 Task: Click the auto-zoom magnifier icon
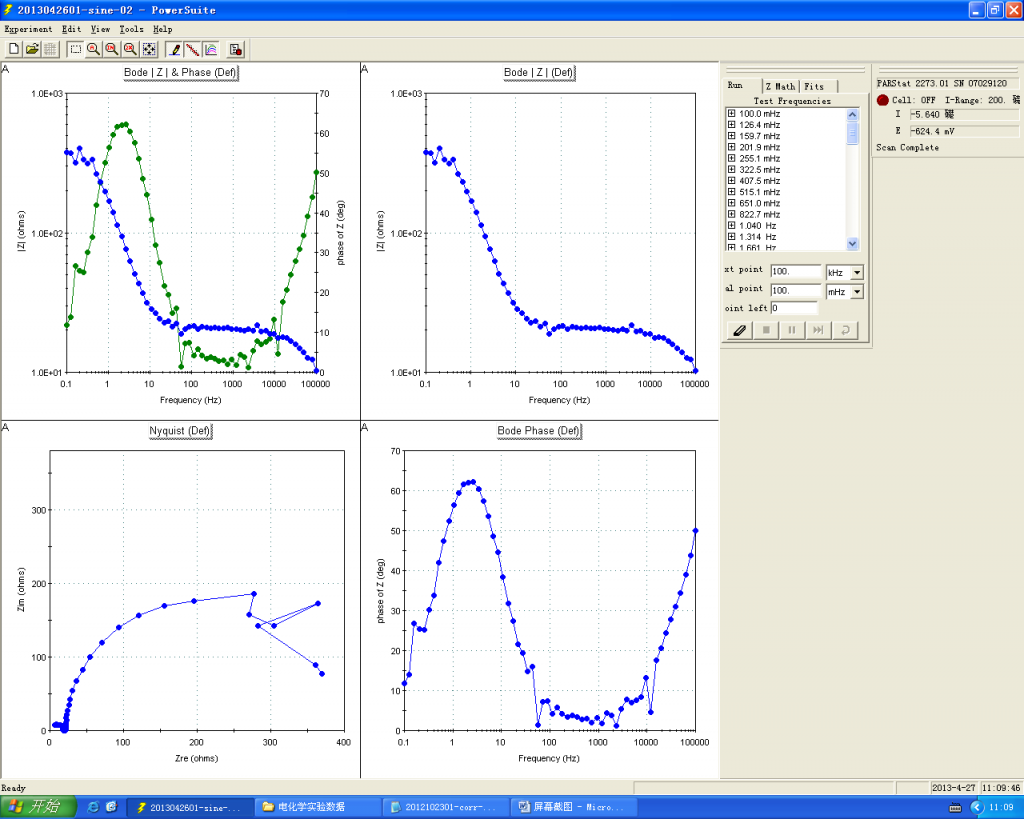(x=93, y=49)
